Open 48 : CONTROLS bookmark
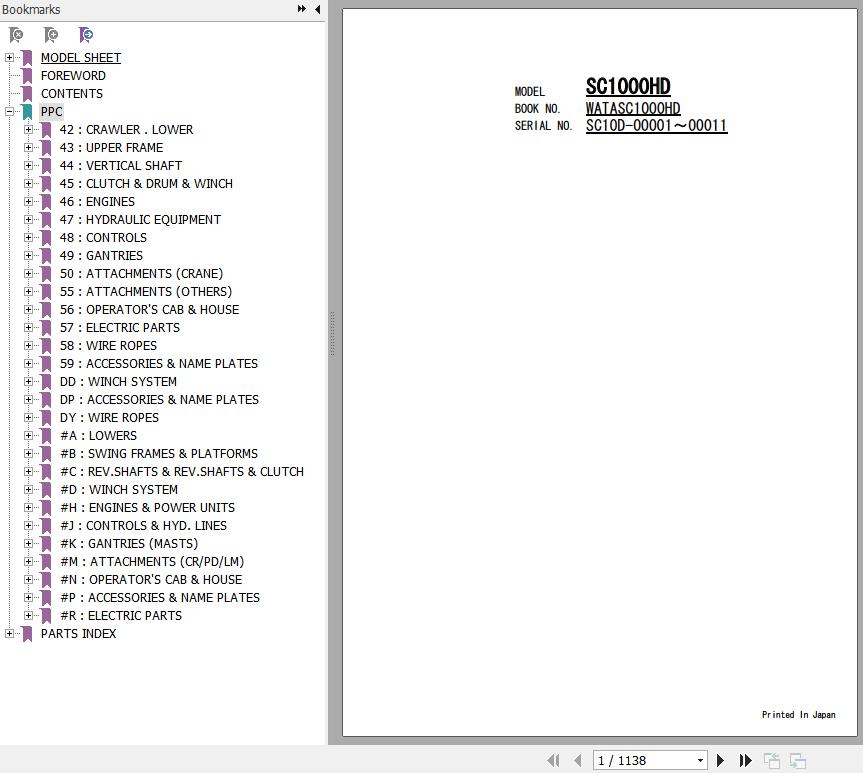Image resolution: width=863 pixels, height=773 pixels. [x=103, y=237]
